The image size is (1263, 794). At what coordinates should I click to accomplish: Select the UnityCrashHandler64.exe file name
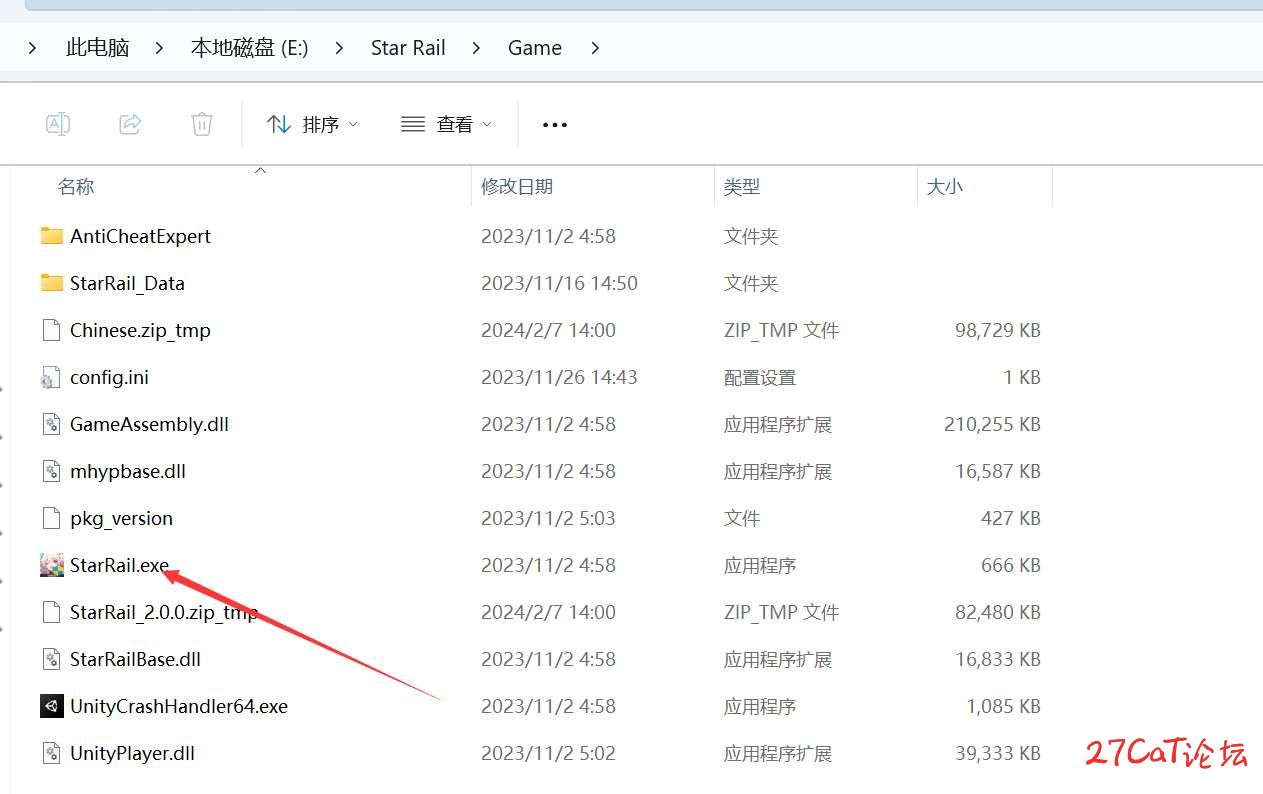click(179, 706)
